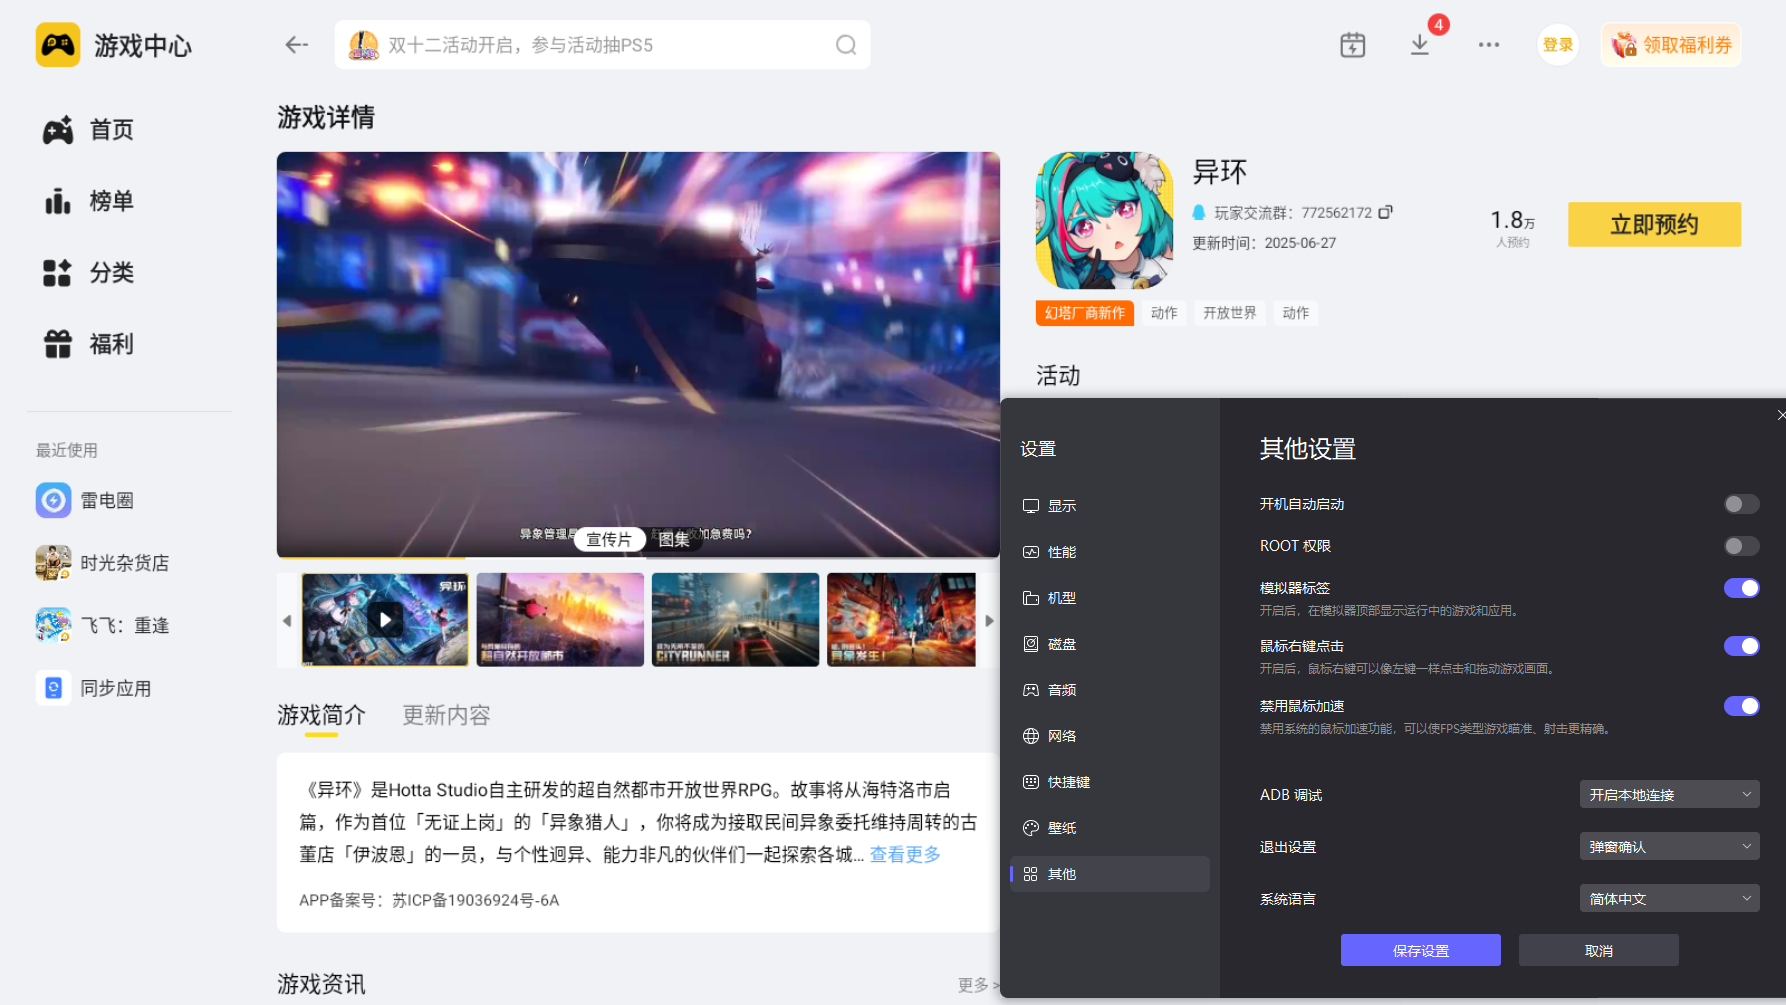Enable the ROOT 权限 switch
The width and height of the screenshot is (1786, 1005).
[1741, 546]
